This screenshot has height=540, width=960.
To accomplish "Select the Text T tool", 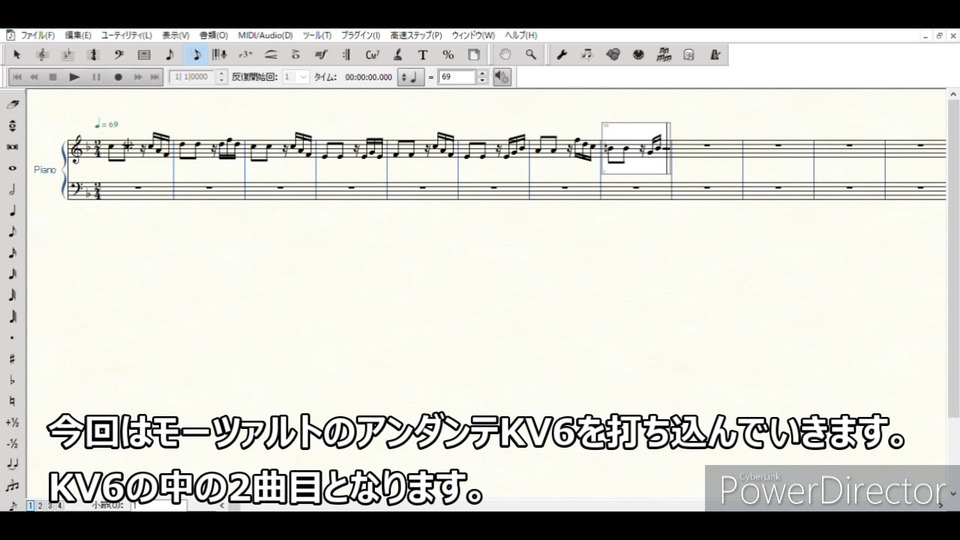I will coord(422,55).
